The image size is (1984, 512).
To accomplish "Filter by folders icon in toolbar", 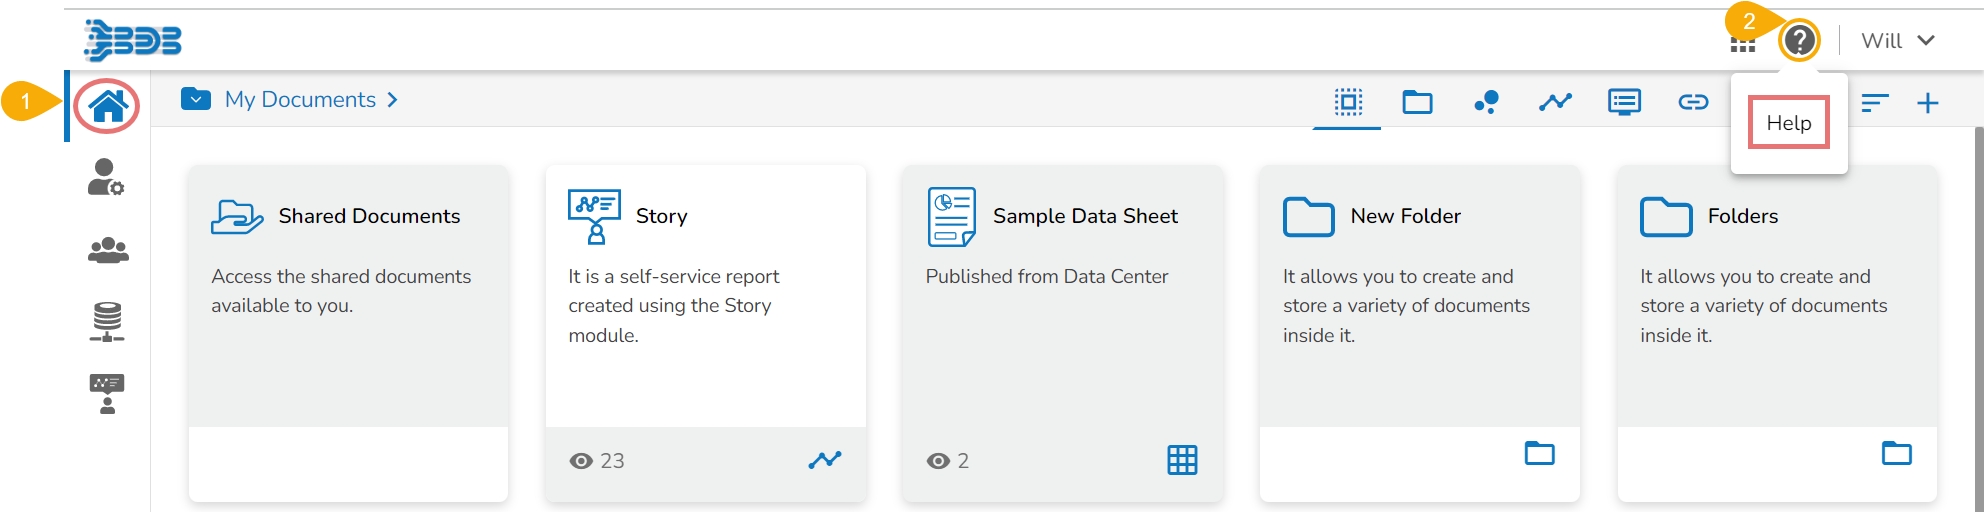I will click(1417, 102).
